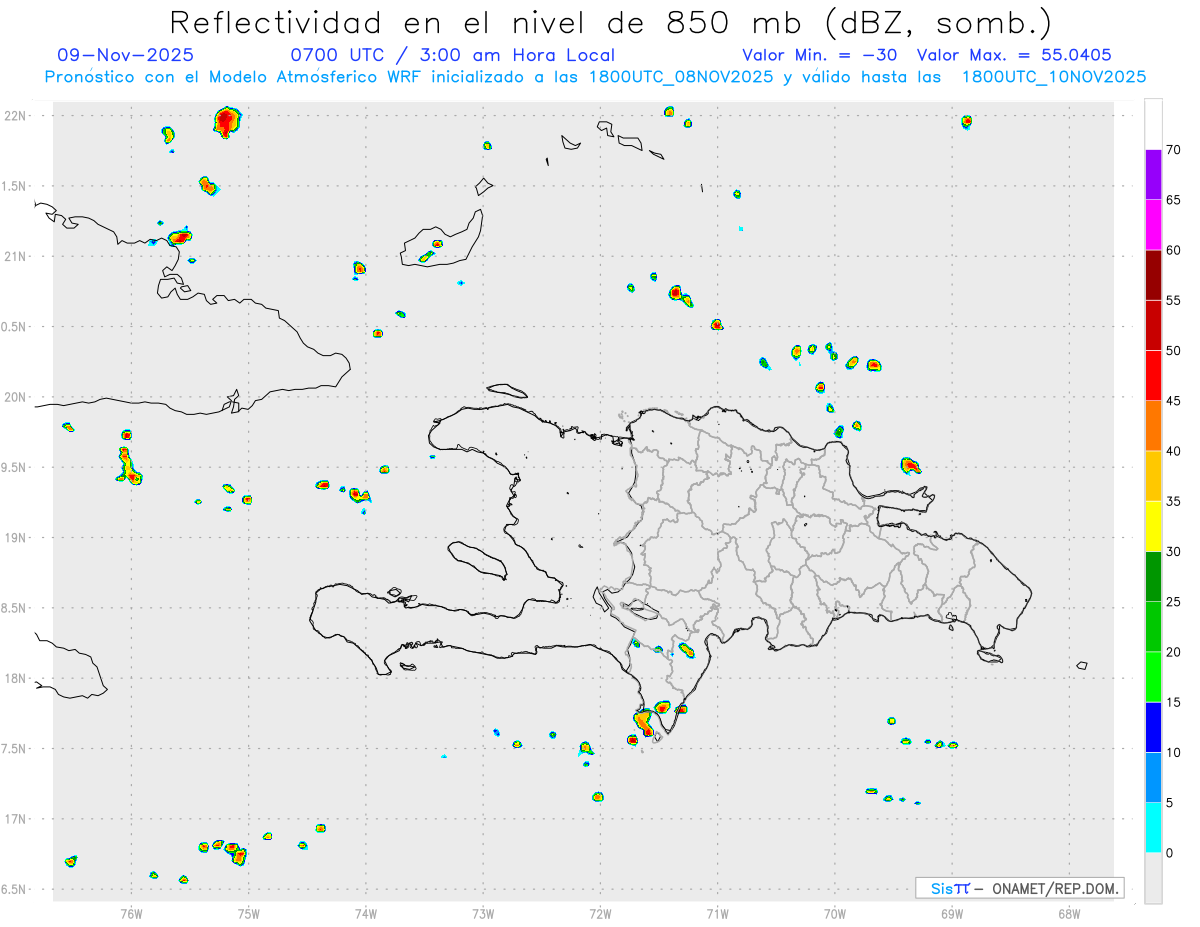1200x927 pixels.
Task: Click the colorbar label '55'
Action: click(x=1174, y=300)
